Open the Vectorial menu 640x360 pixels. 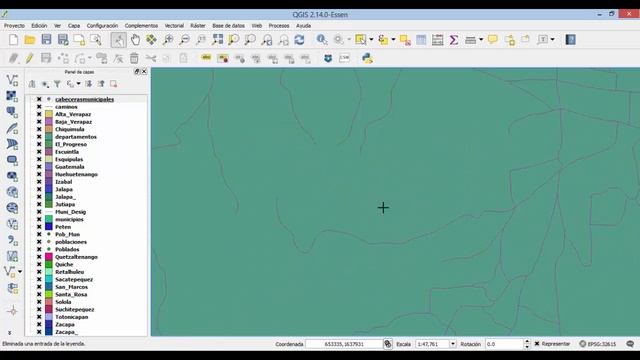point(174,25)
